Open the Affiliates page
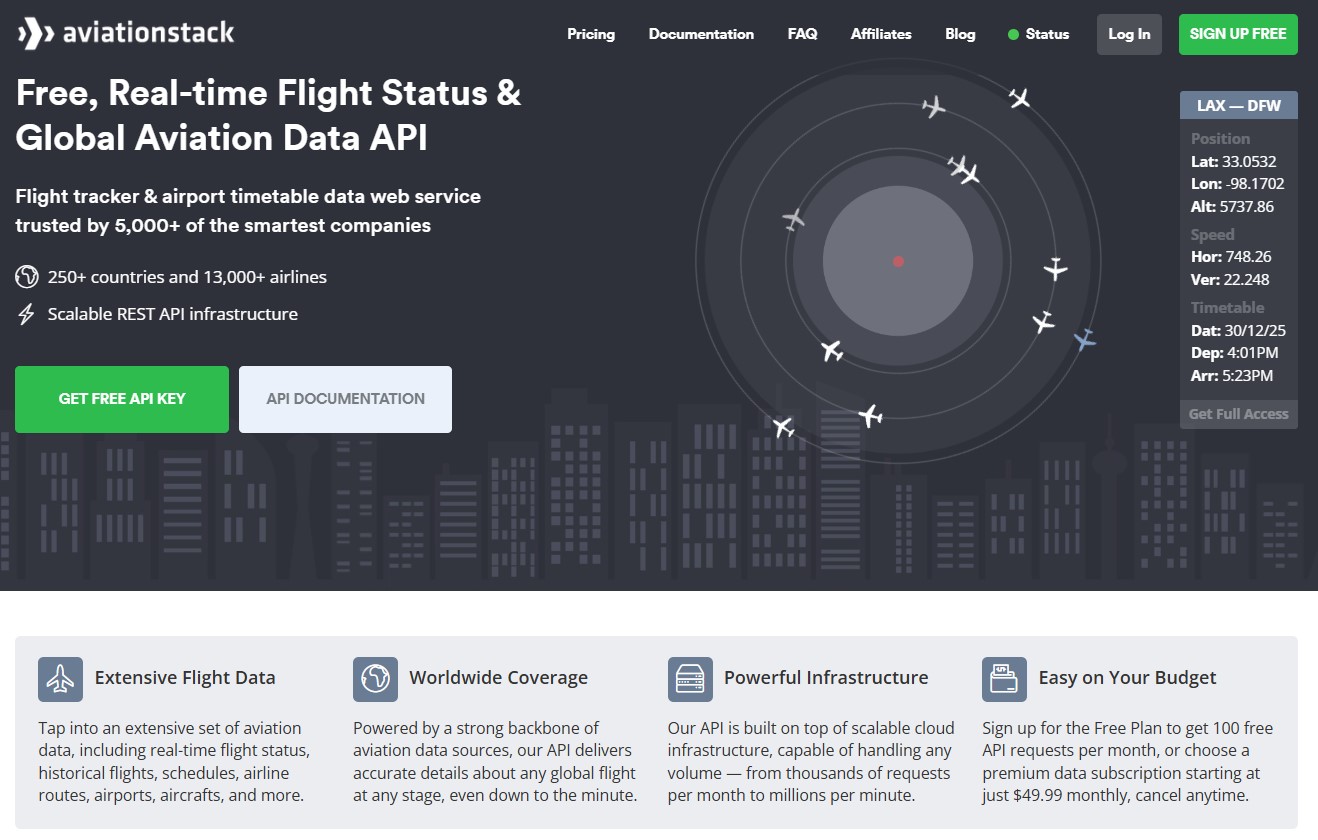This screenshot has width=1318, height=840. coord(881,33)
